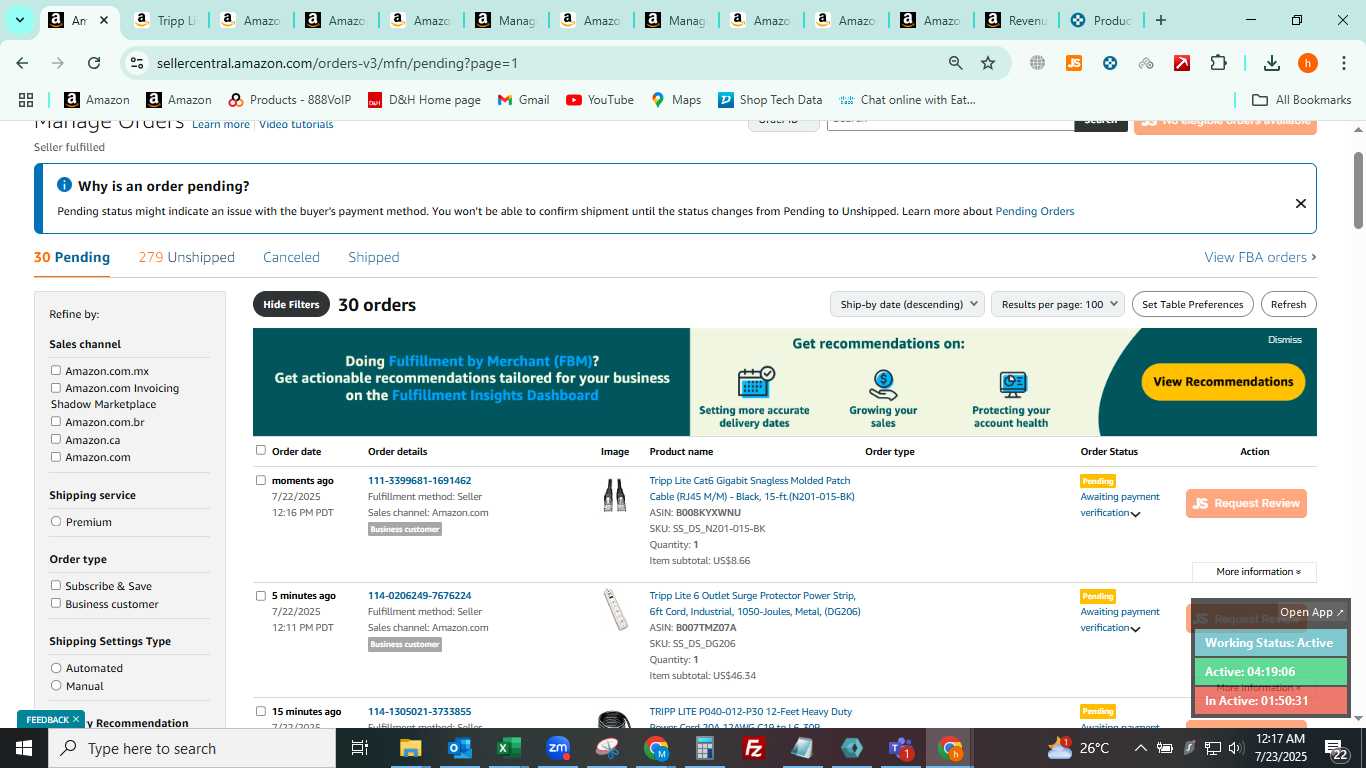Screen dimensions: 1366x768
Task: Switch to the Tripp Li browser tab
Action: point(164,20)
